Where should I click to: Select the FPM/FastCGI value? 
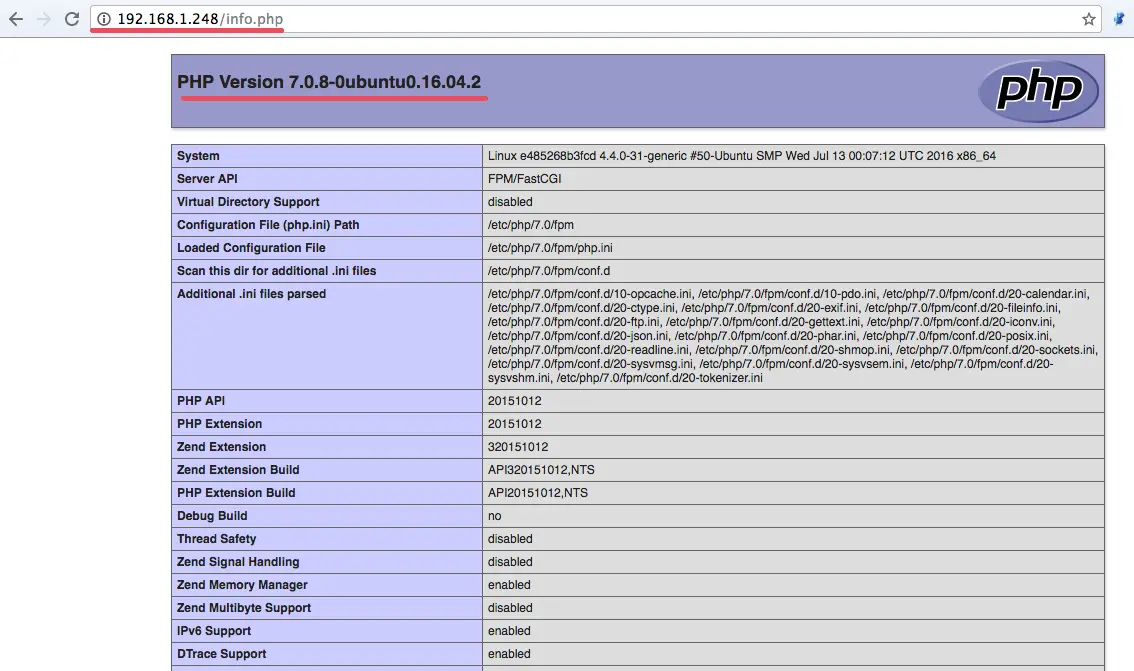click(x=524, y=179)
